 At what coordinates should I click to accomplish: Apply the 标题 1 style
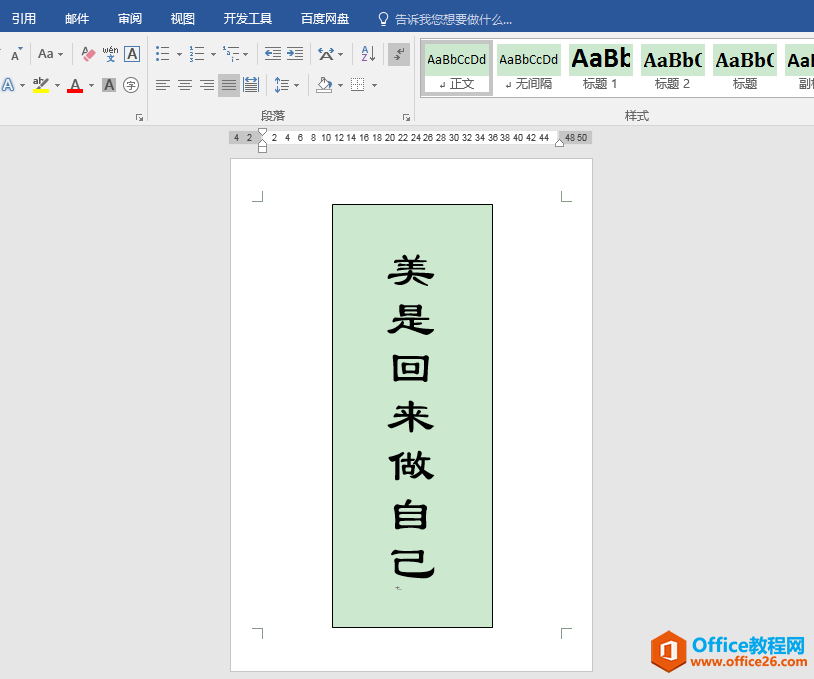[600, 67]
